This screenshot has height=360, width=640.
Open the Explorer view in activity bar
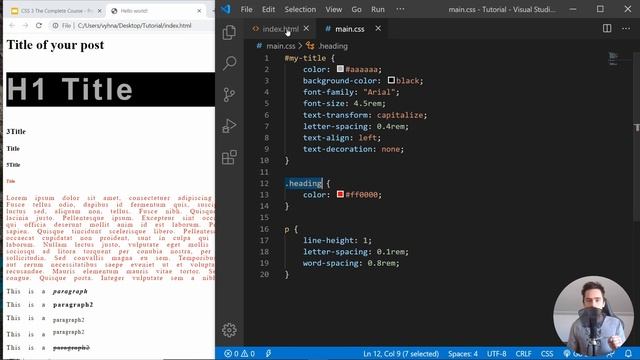click(229, 32)
